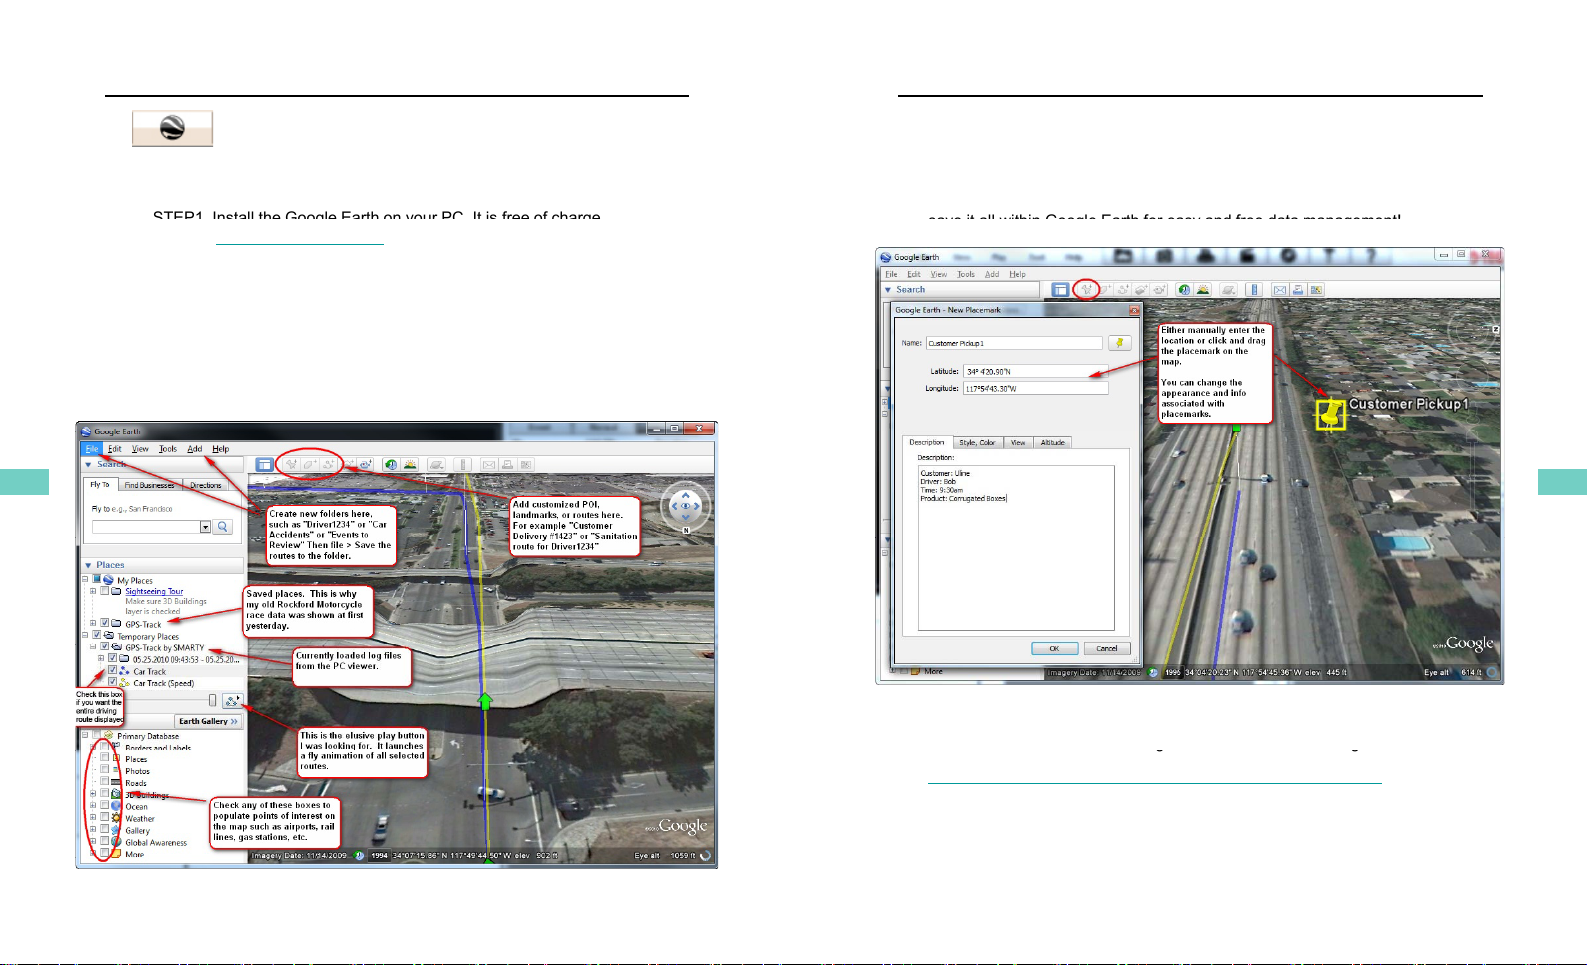Click the Google Earth logo button on the page
The width and height of the screenshot is (1588, 965).
pos(173,129)
